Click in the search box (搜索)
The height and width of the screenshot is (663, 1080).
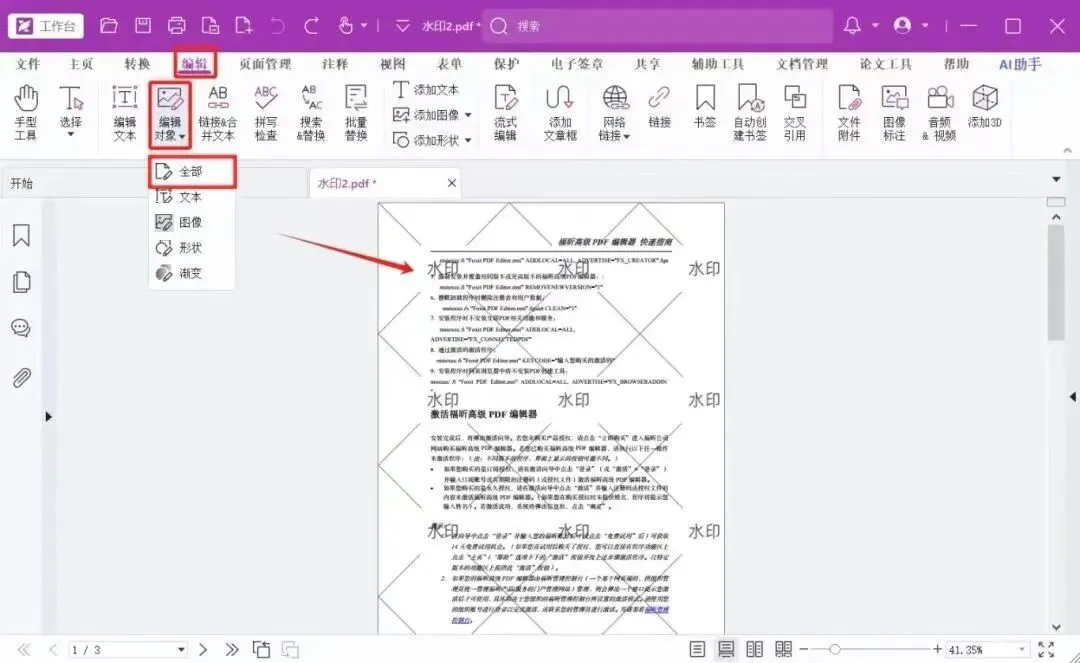pos(658,26)
